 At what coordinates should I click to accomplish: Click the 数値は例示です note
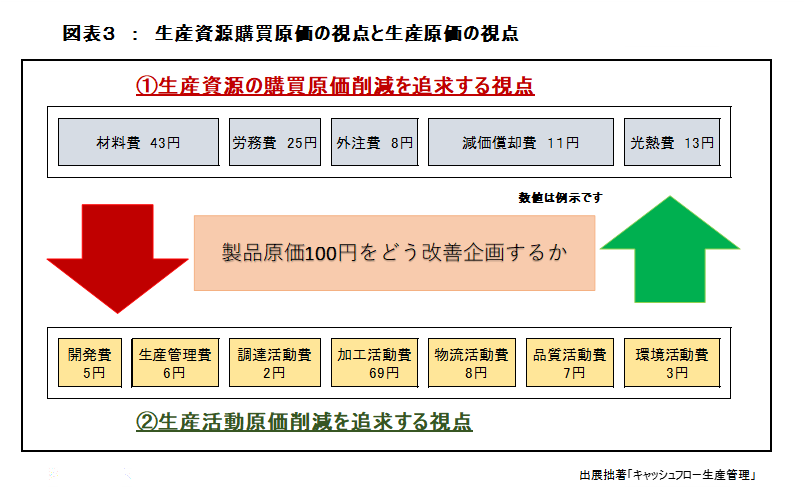click(560, 198)
